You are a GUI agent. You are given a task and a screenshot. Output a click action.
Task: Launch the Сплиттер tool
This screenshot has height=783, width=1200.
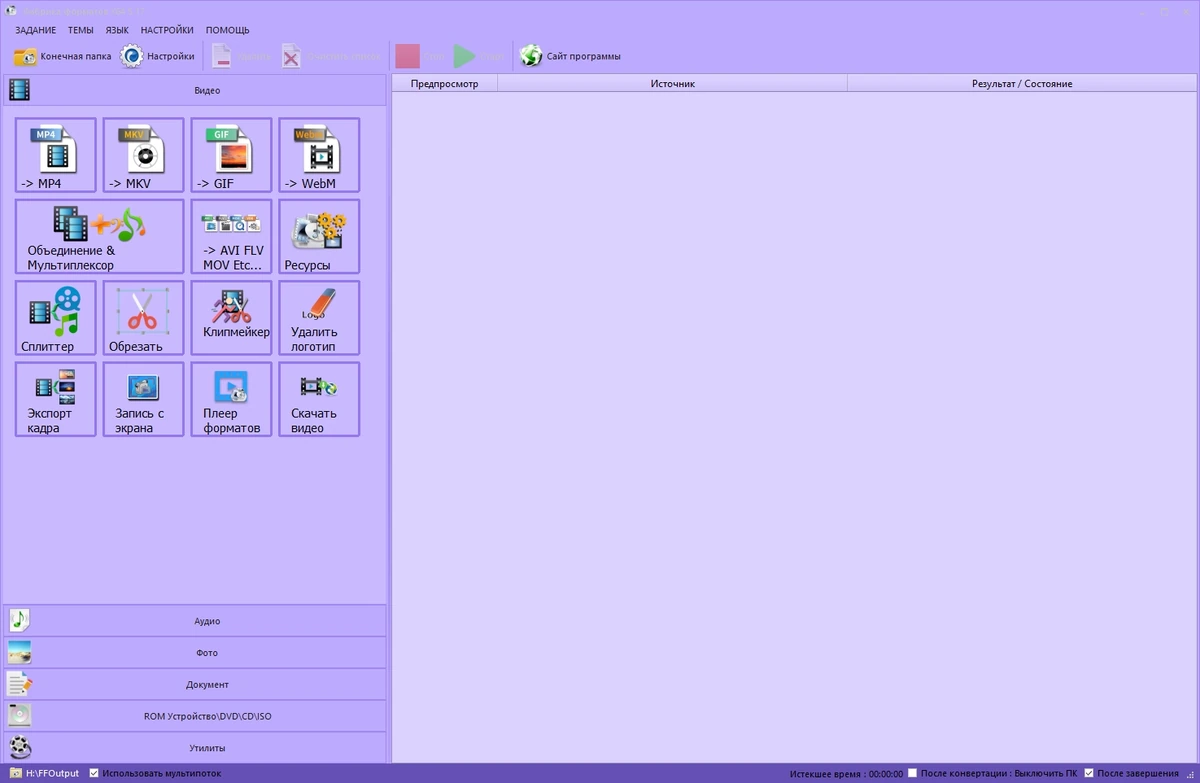point(56,317)
